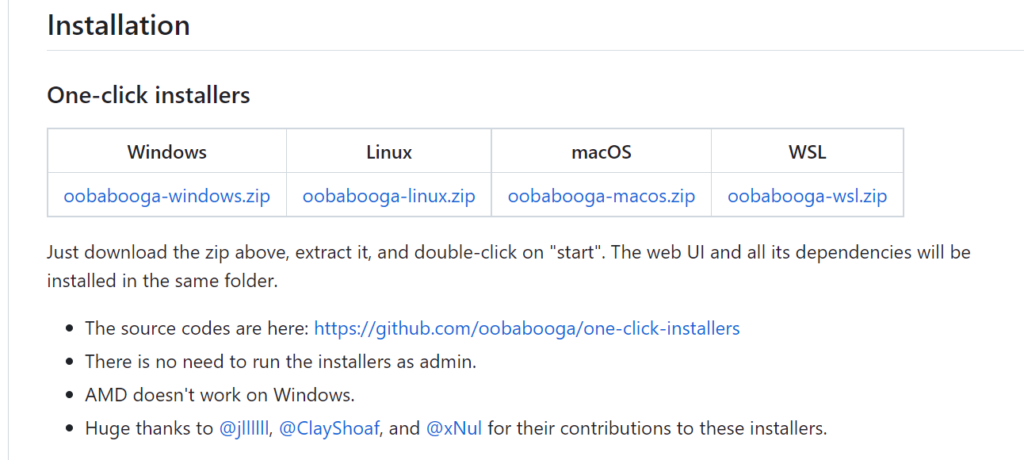Download oobabooga-linux.zip installer
The image size is (1024, 460).
point(389,196)
